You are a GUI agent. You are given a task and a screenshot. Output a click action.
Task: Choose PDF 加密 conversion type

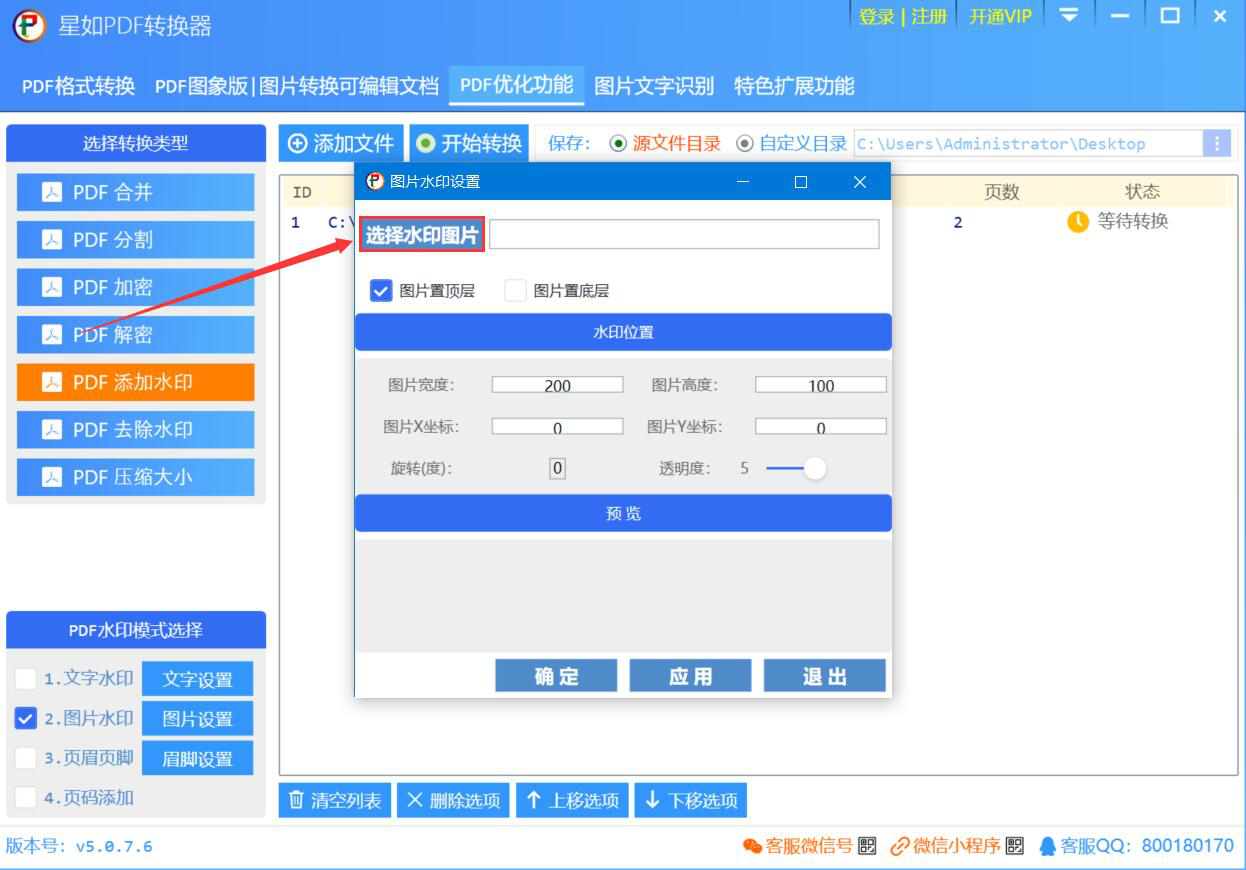pos(136,287)
